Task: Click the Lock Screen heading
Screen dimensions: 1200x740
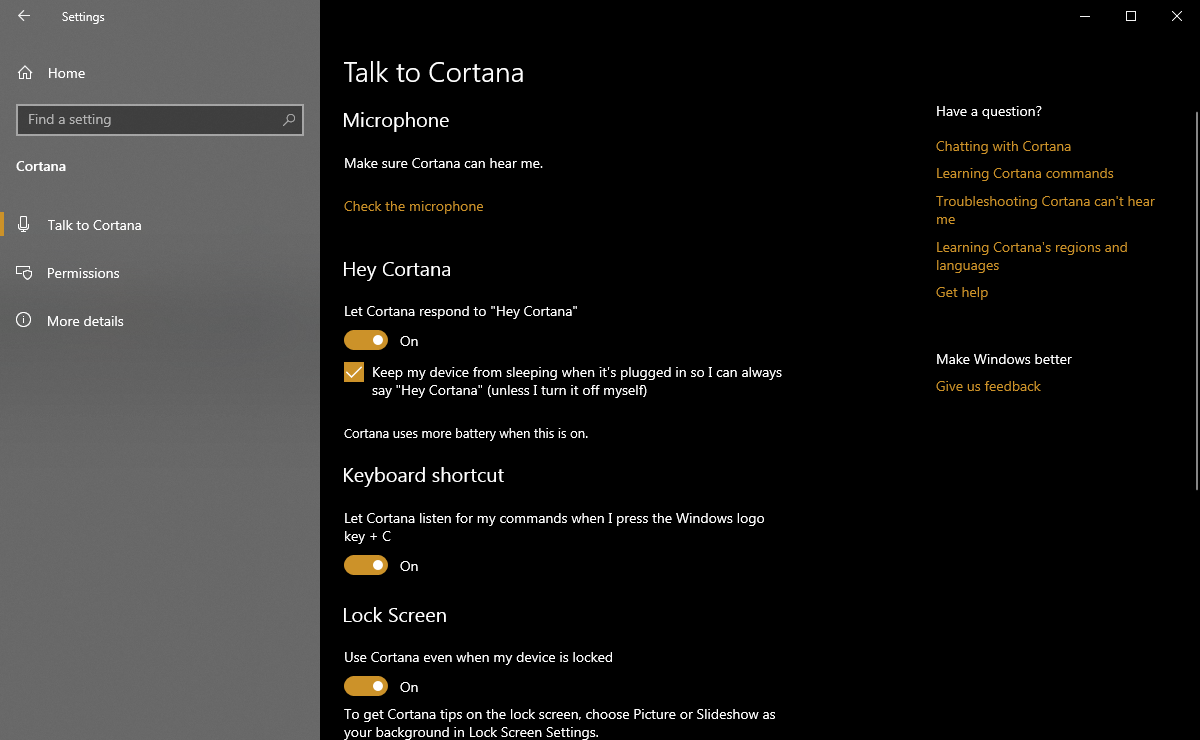Action: tap(395, 615)
